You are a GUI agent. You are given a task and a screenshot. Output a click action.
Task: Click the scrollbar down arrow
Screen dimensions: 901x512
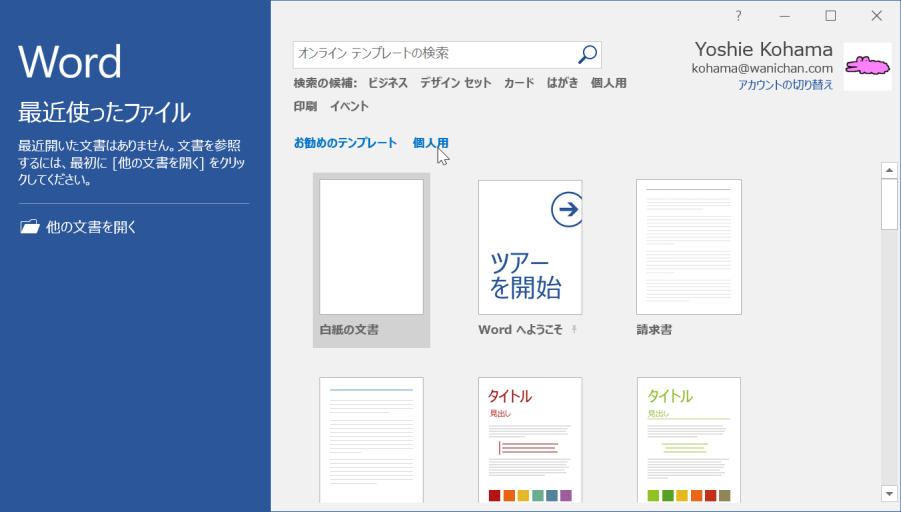click(889, 494)
